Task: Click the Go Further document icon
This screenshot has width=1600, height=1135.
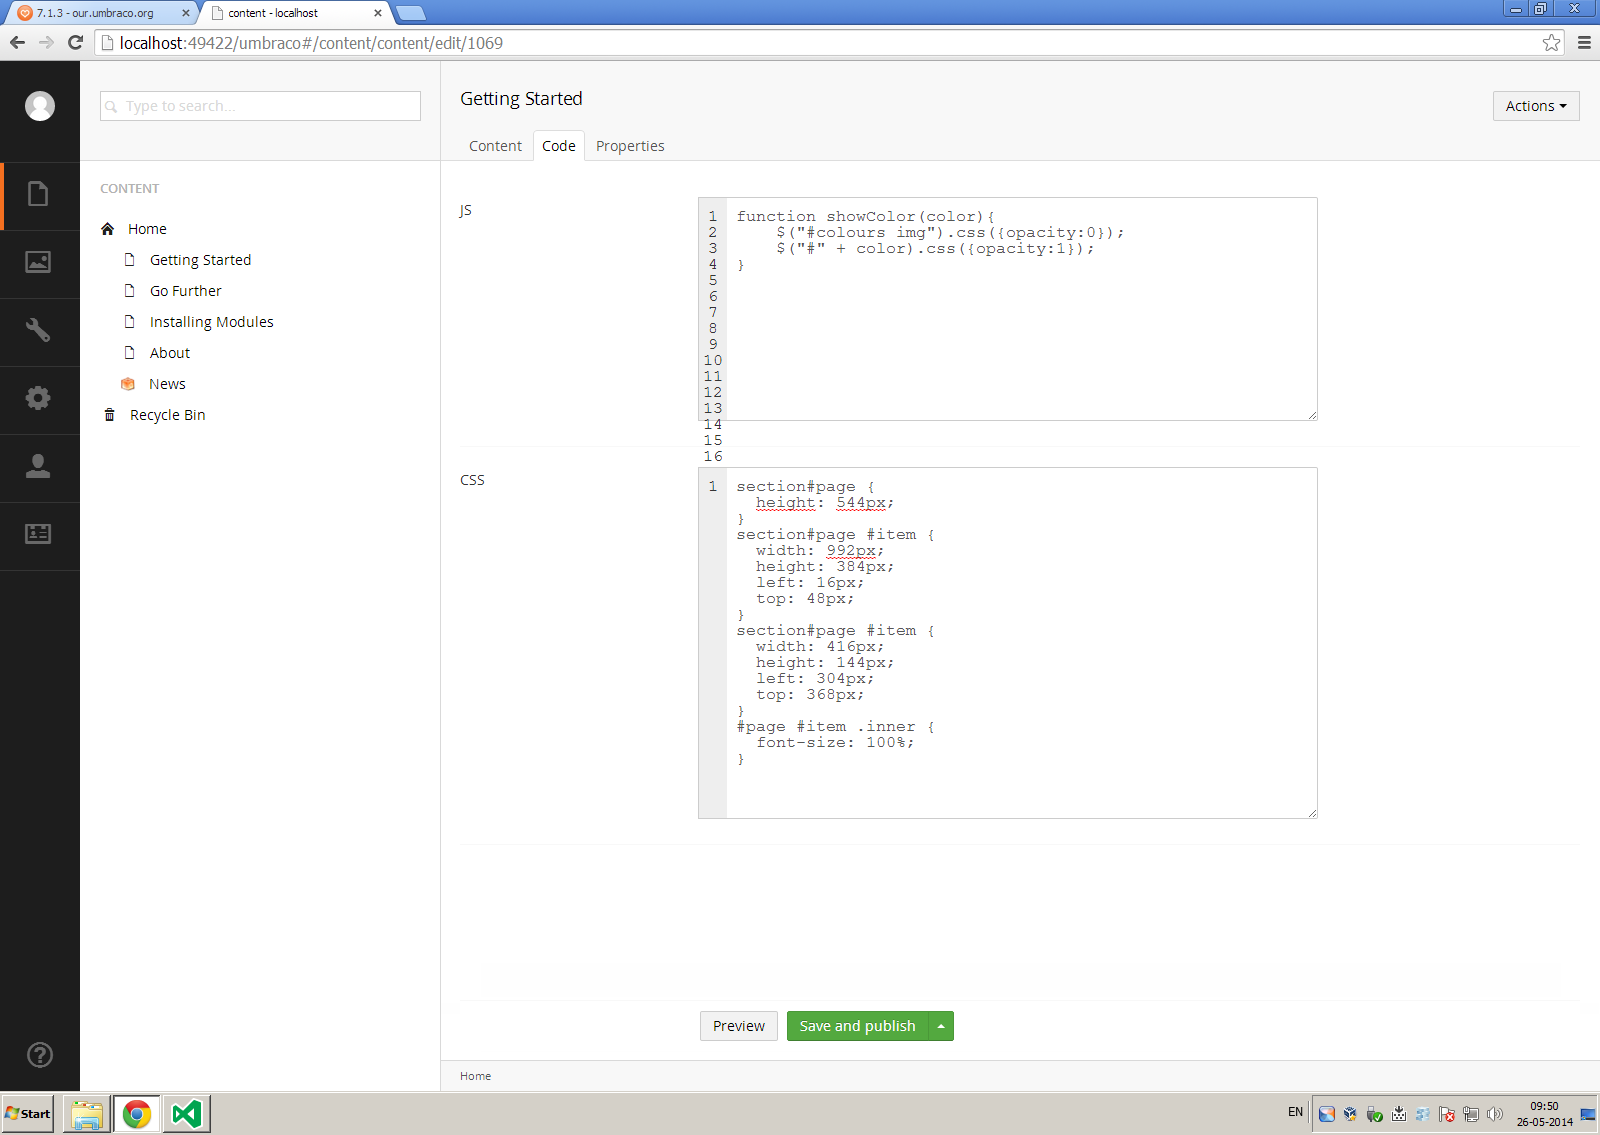Action: 129,291
